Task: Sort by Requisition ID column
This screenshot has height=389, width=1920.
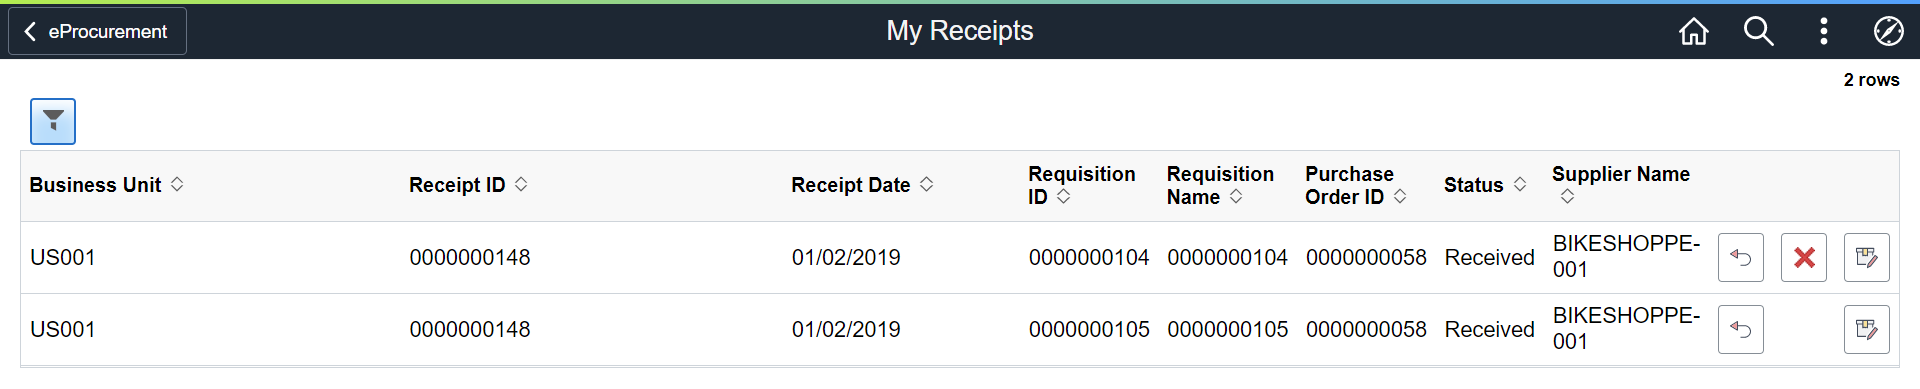Action: (1082, 185)
